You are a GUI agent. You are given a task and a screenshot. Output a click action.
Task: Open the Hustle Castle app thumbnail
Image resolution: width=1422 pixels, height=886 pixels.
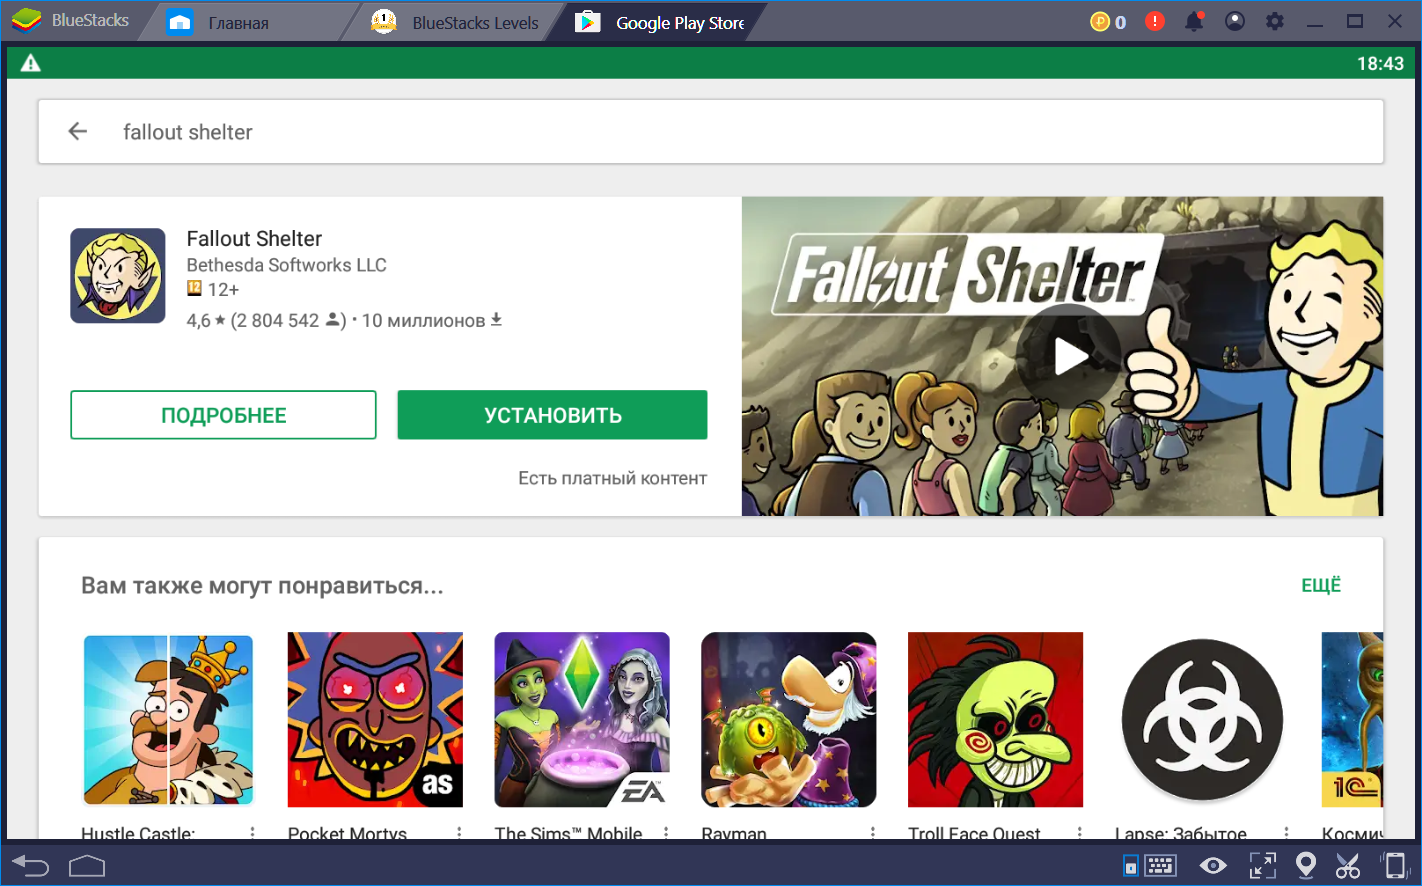[168, 720]
